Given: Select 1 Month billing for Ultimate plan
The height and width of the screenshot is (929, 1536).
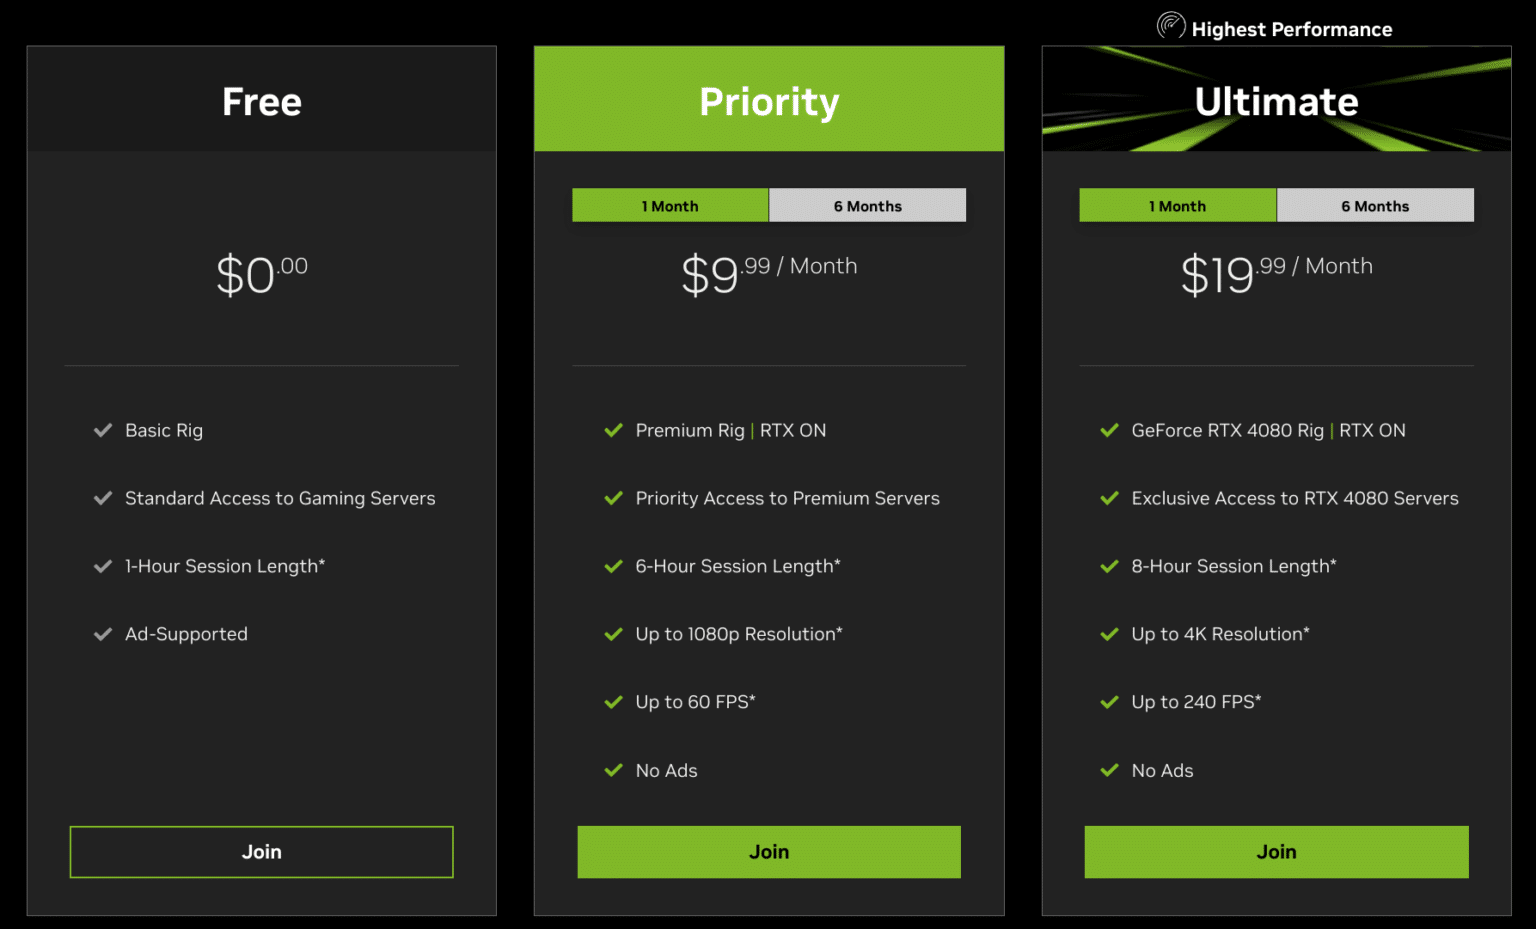Looking at the screenshot, I should click(x=1177, y=205).
